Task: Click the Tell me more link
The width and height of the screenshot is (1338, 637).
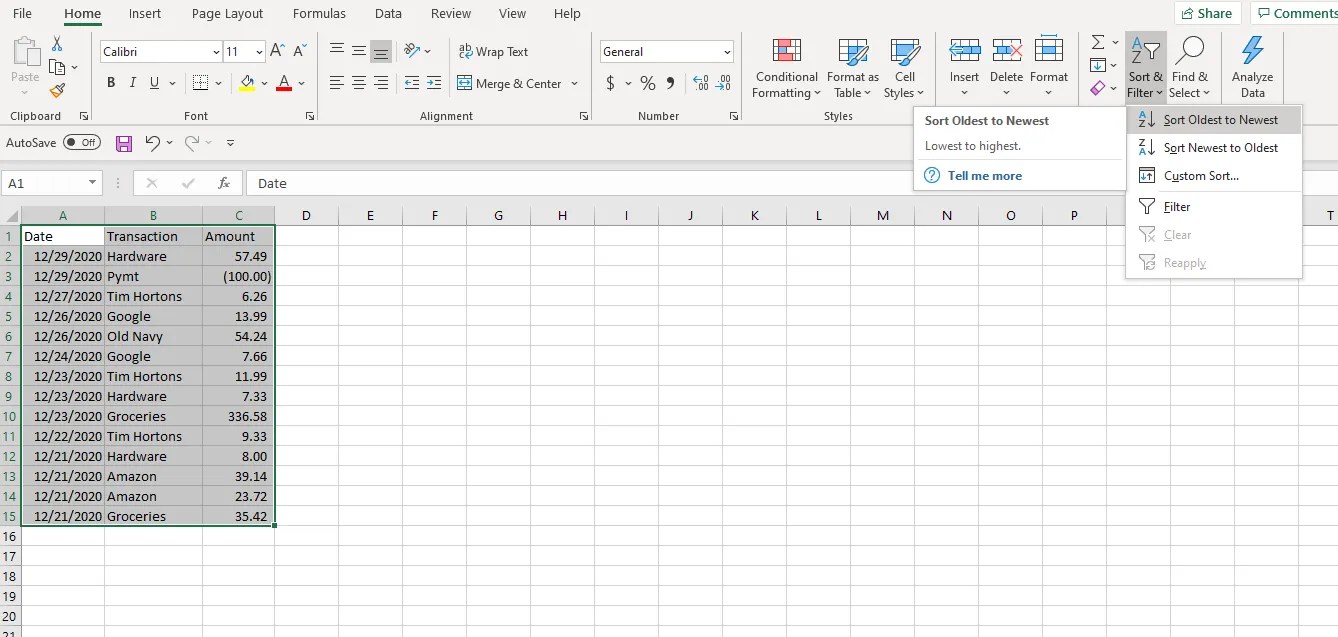Action: [x=984, y=175]
